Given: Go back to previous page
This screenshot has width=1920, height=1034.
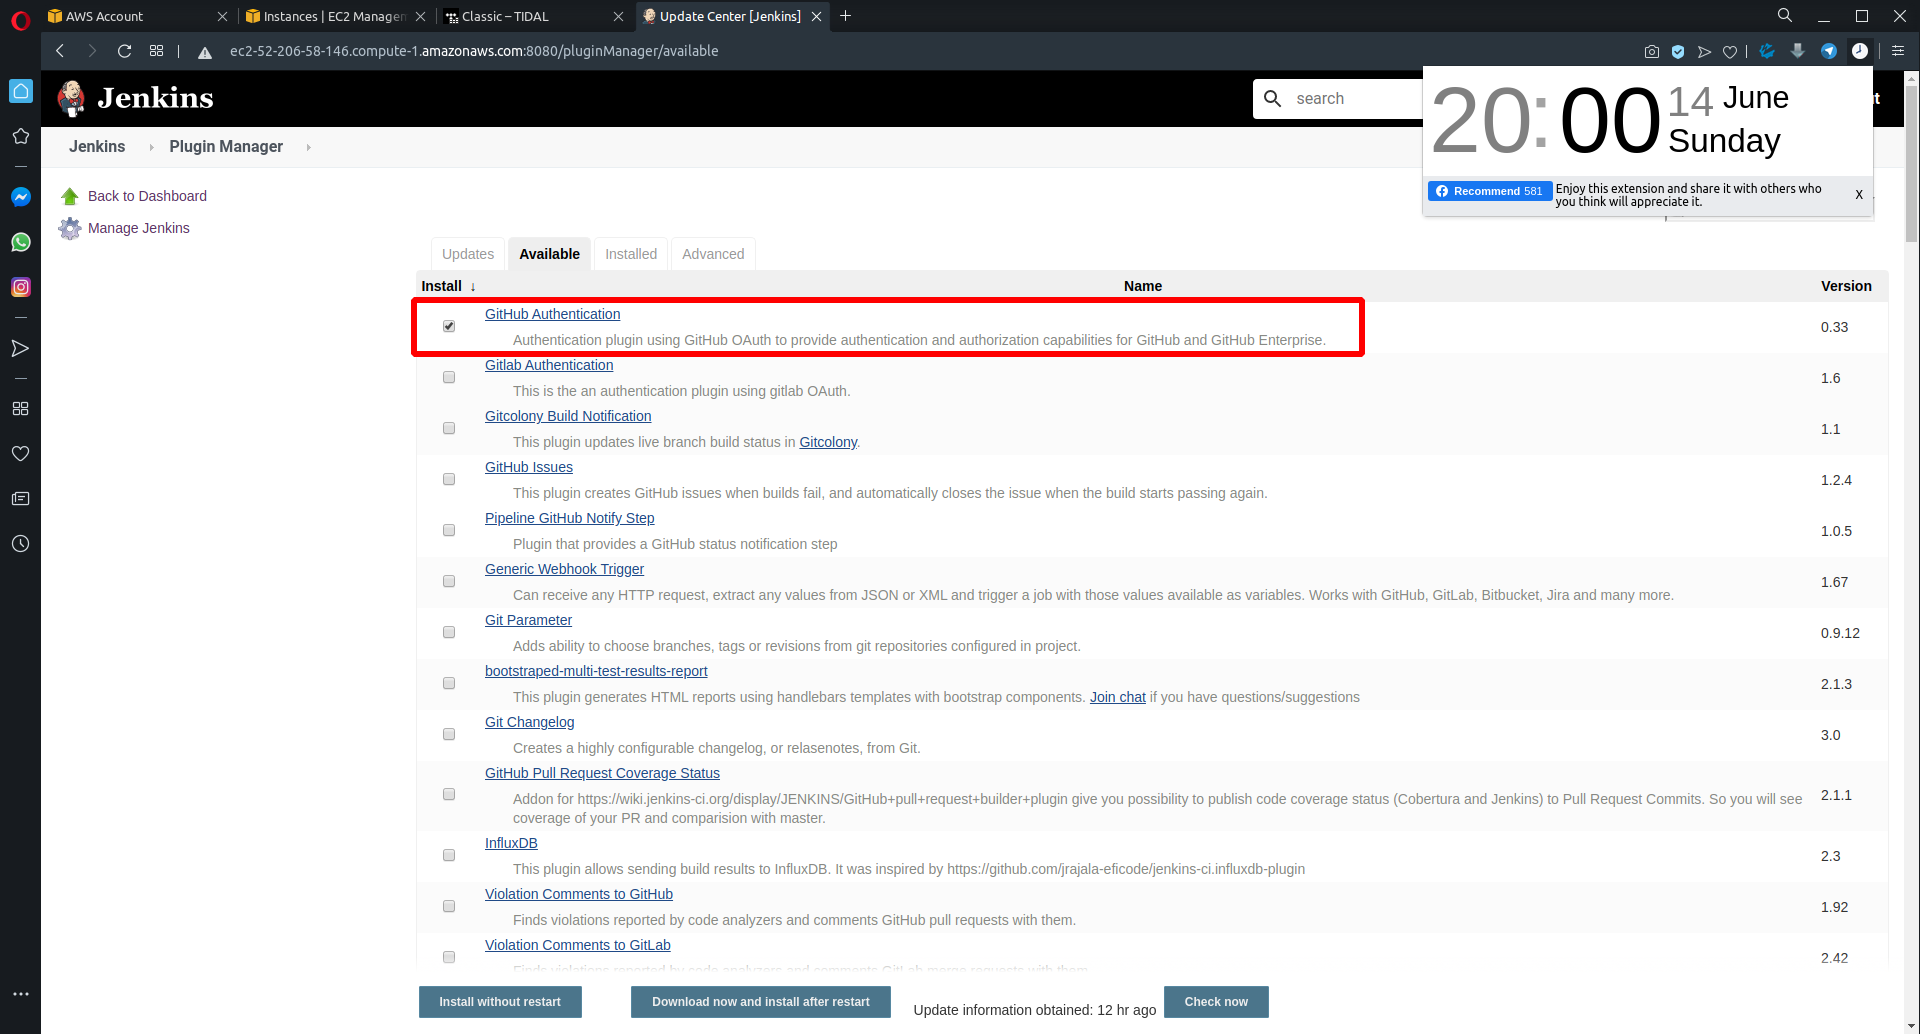Looking at the screenshot, I should tap(60, 51).
